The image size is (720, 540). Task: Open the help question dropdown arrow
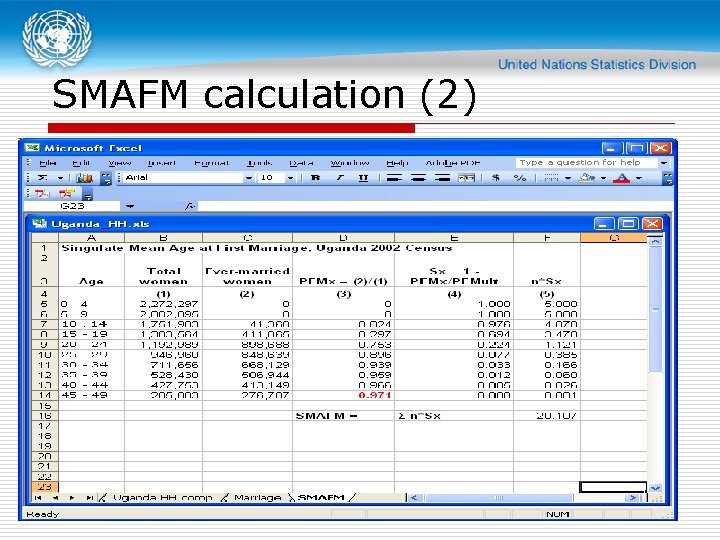coord(664,163)
